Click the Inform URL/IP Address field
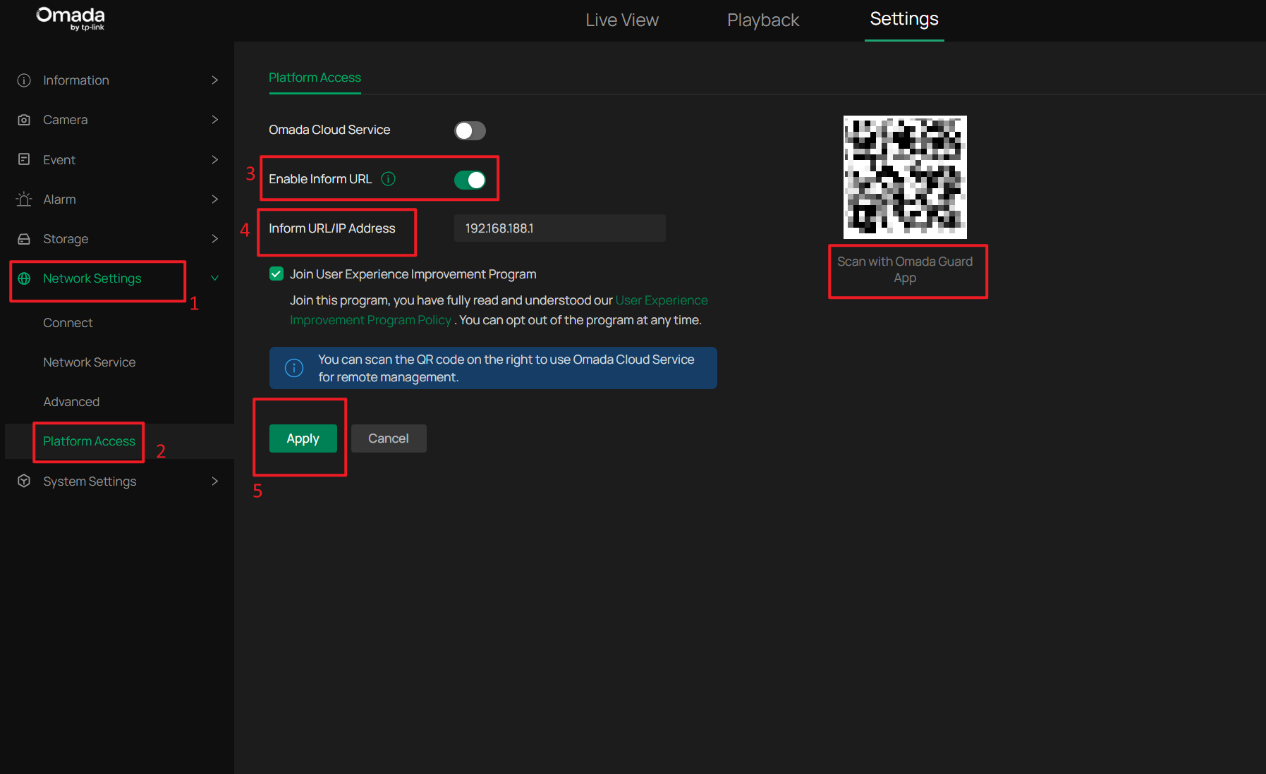Viewport: 1266px width, 774px height. tap(560, 228)
